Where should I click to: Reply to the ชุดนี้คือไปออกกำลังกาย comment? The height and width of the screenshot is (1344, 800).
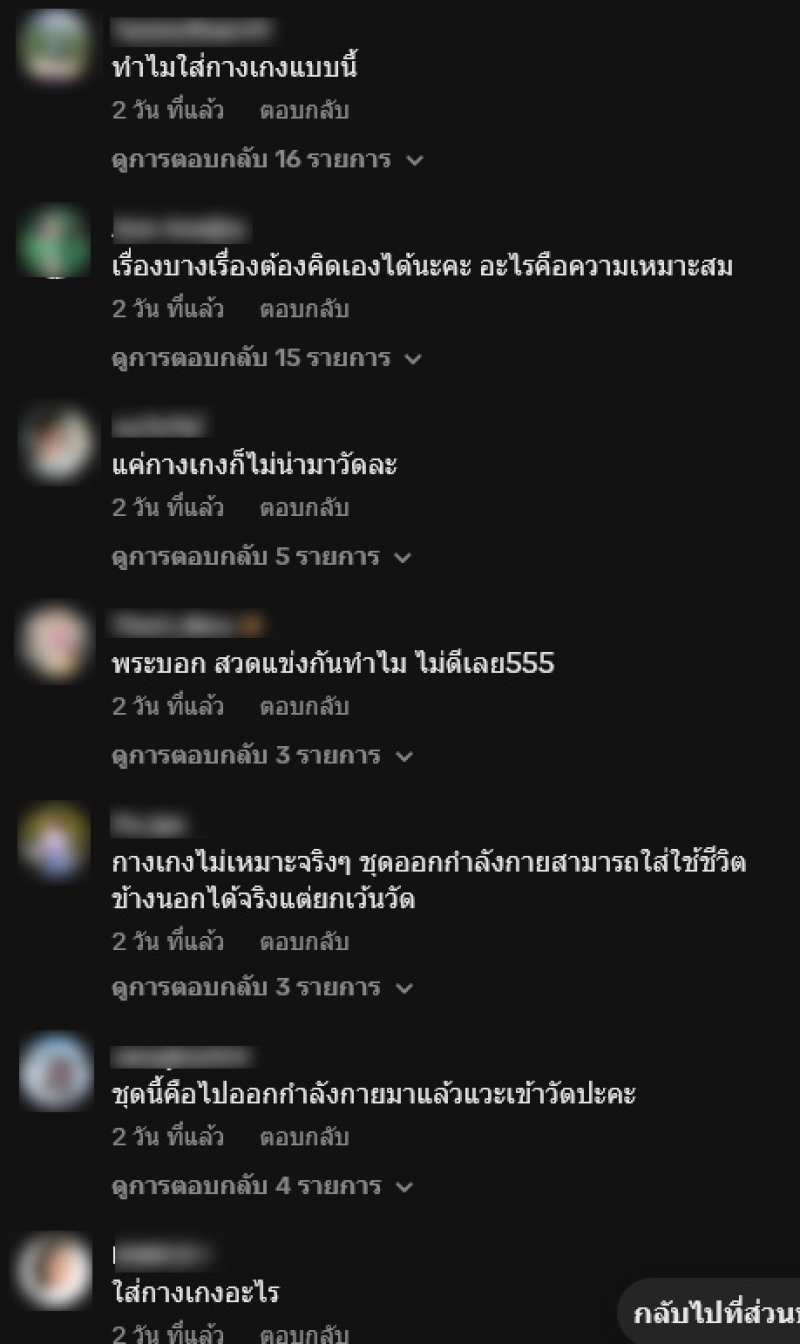point(304,1137)
